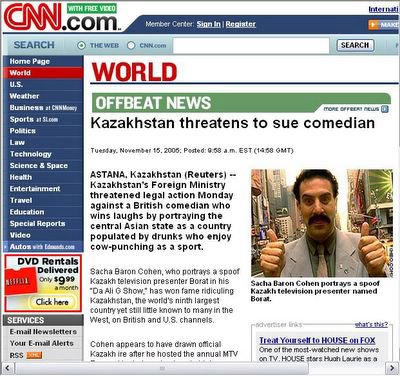This screenshot has height=376, width=400.
Task: Click the article date Tuesday, November 15
Action: click(x=192, y=151)
